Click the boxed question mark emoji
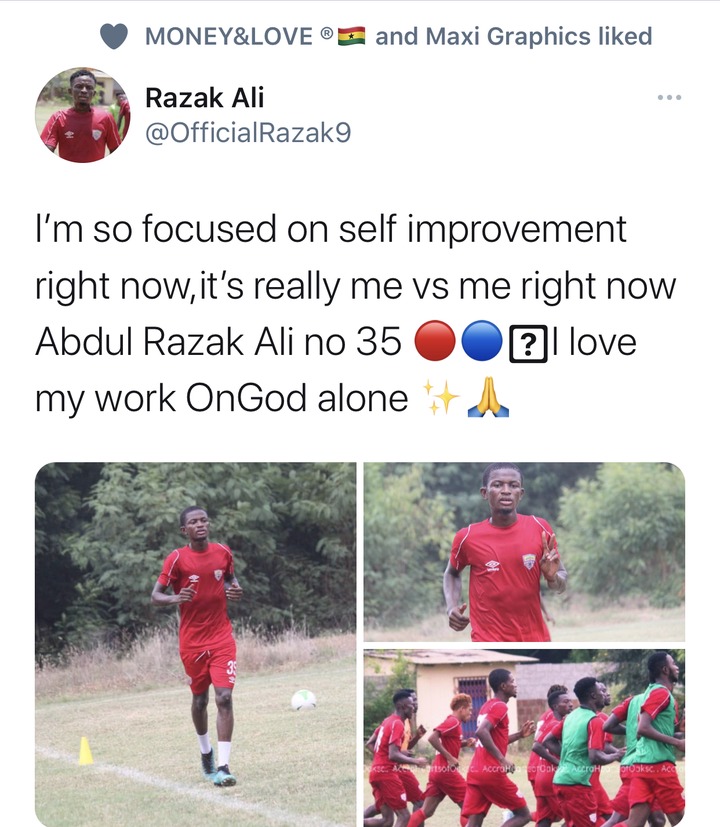The width and height of the screenshot is (720, 827). point(528,344)
